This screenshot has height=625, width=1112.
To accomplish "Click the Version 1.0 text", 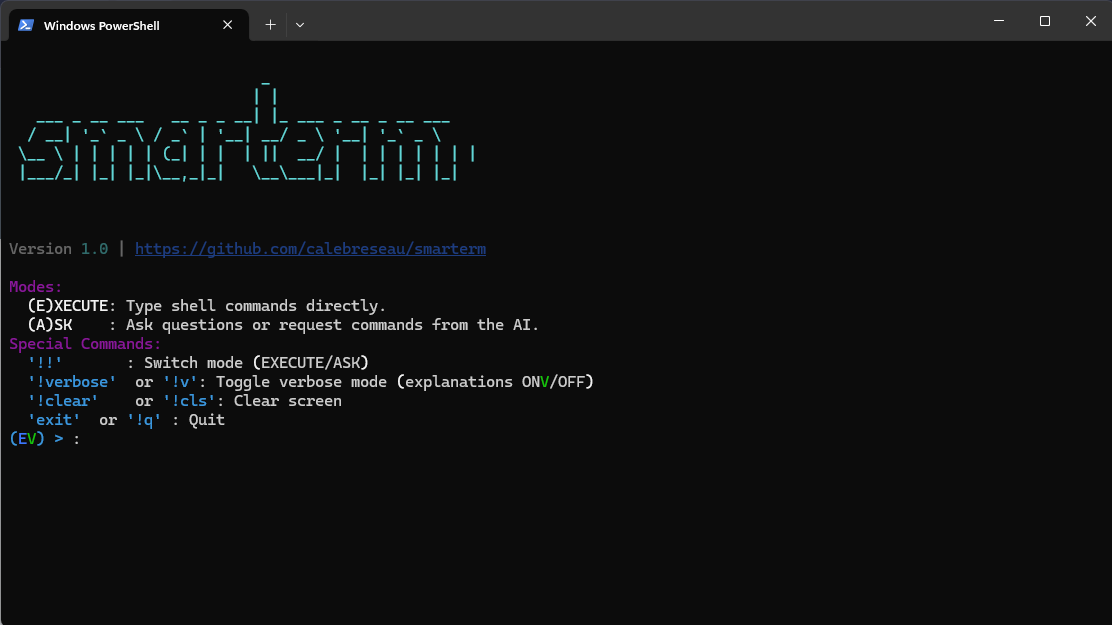I will (x=58, y=249).
